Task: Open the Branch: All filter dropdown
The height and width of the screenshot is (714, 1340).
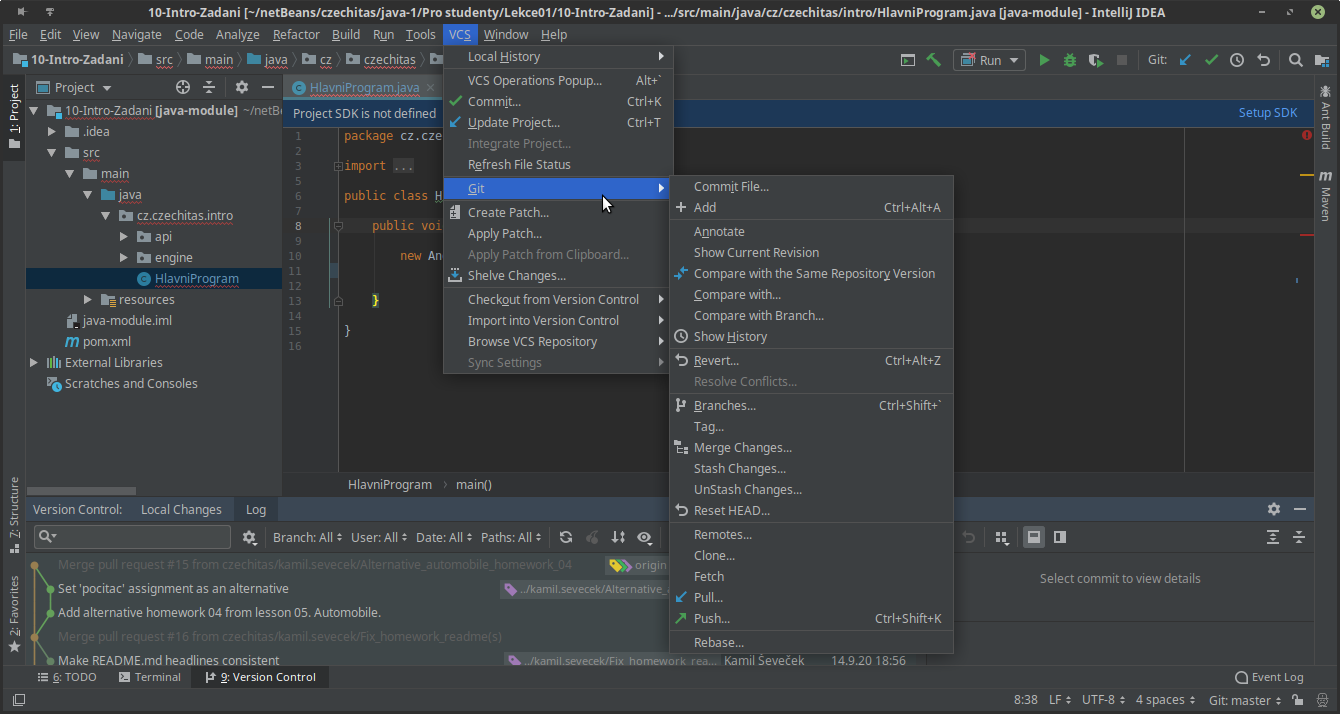Action: coord(307,537)
